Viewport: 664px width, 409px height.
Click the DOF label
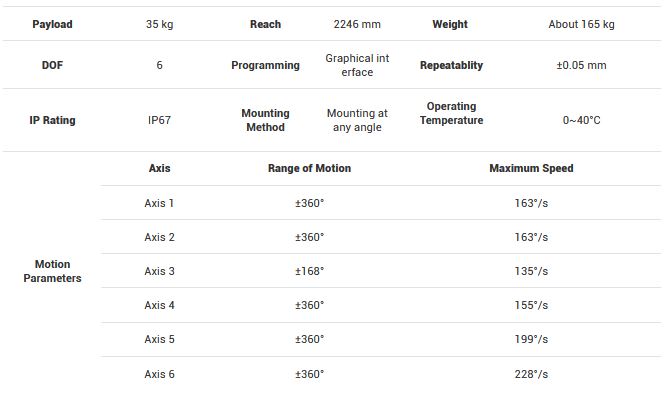click(x=52, y=65)
